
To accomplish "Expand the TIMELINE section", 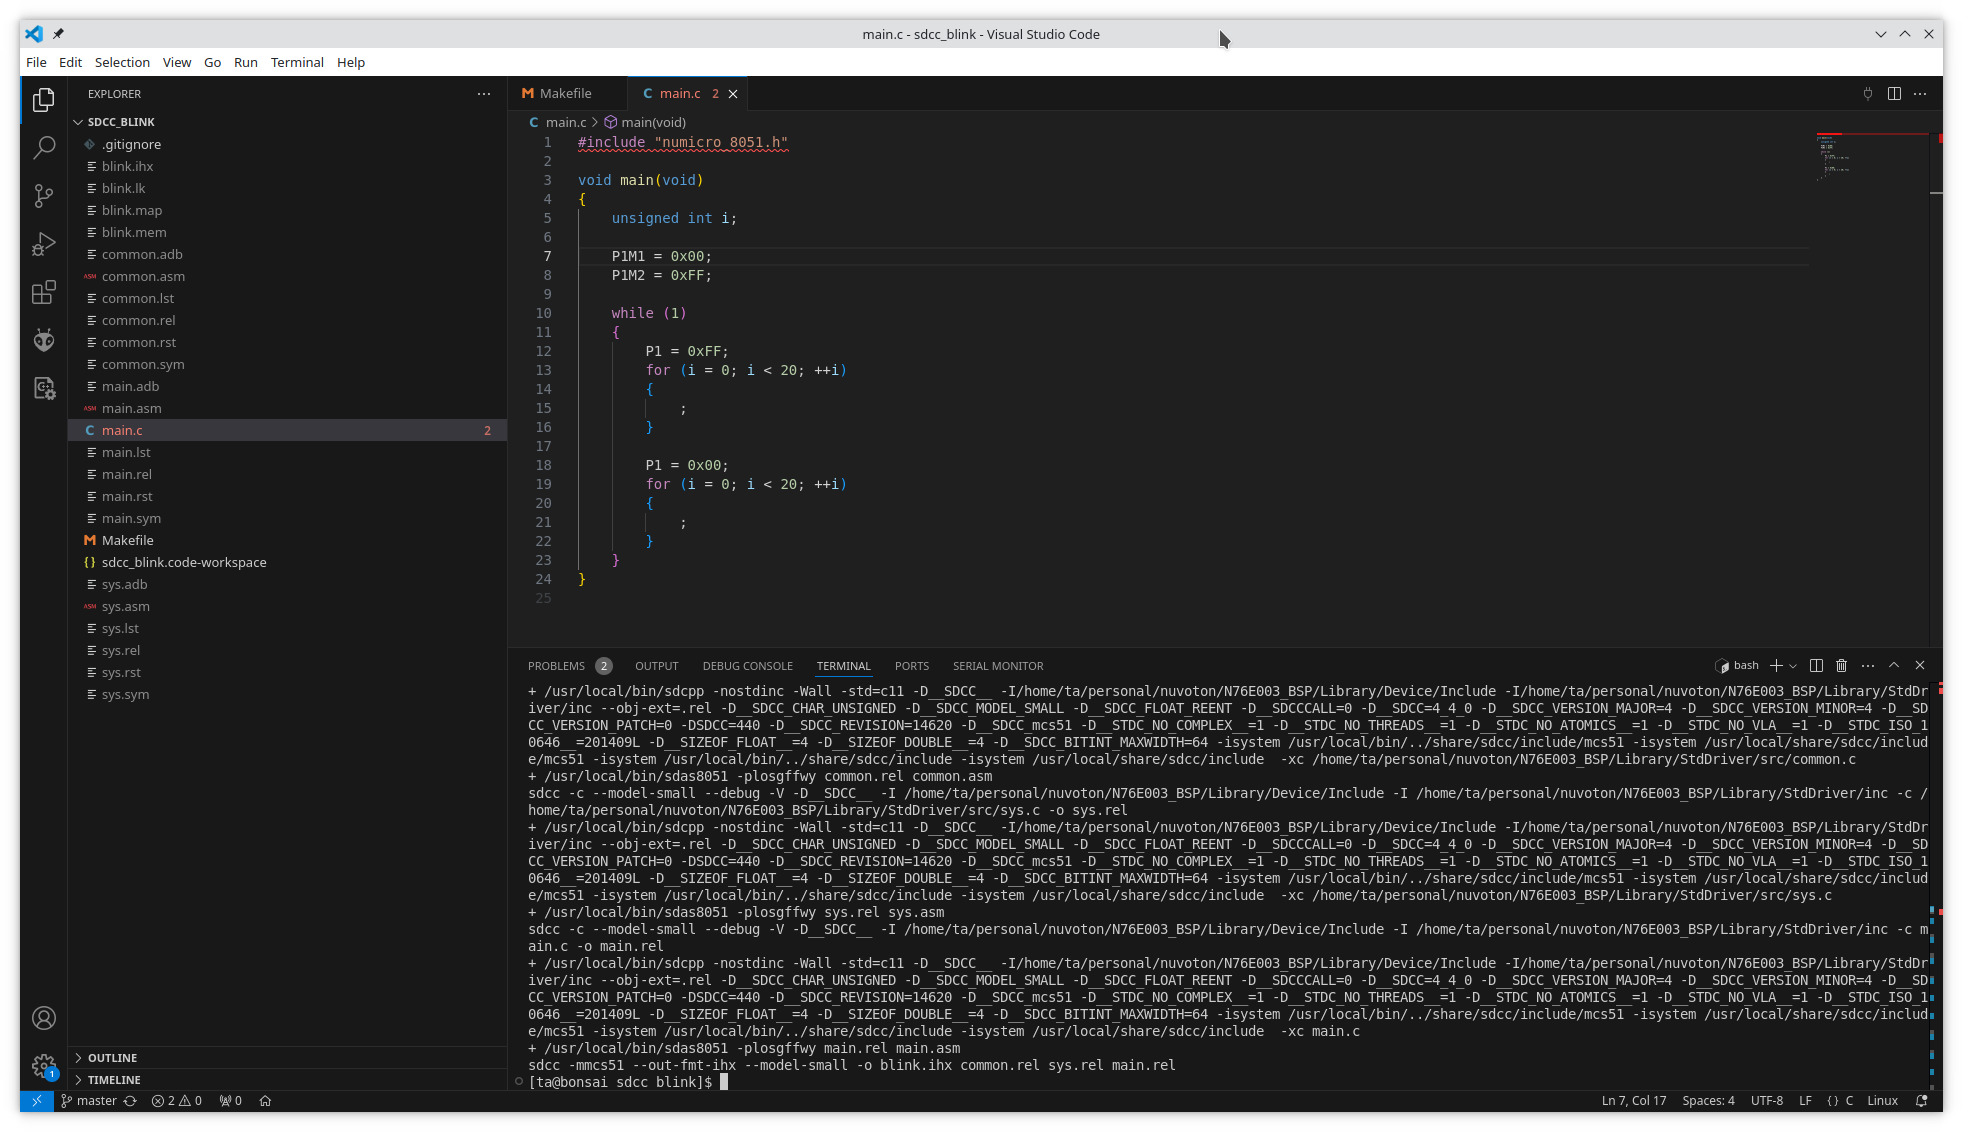I will [114, 1080].
